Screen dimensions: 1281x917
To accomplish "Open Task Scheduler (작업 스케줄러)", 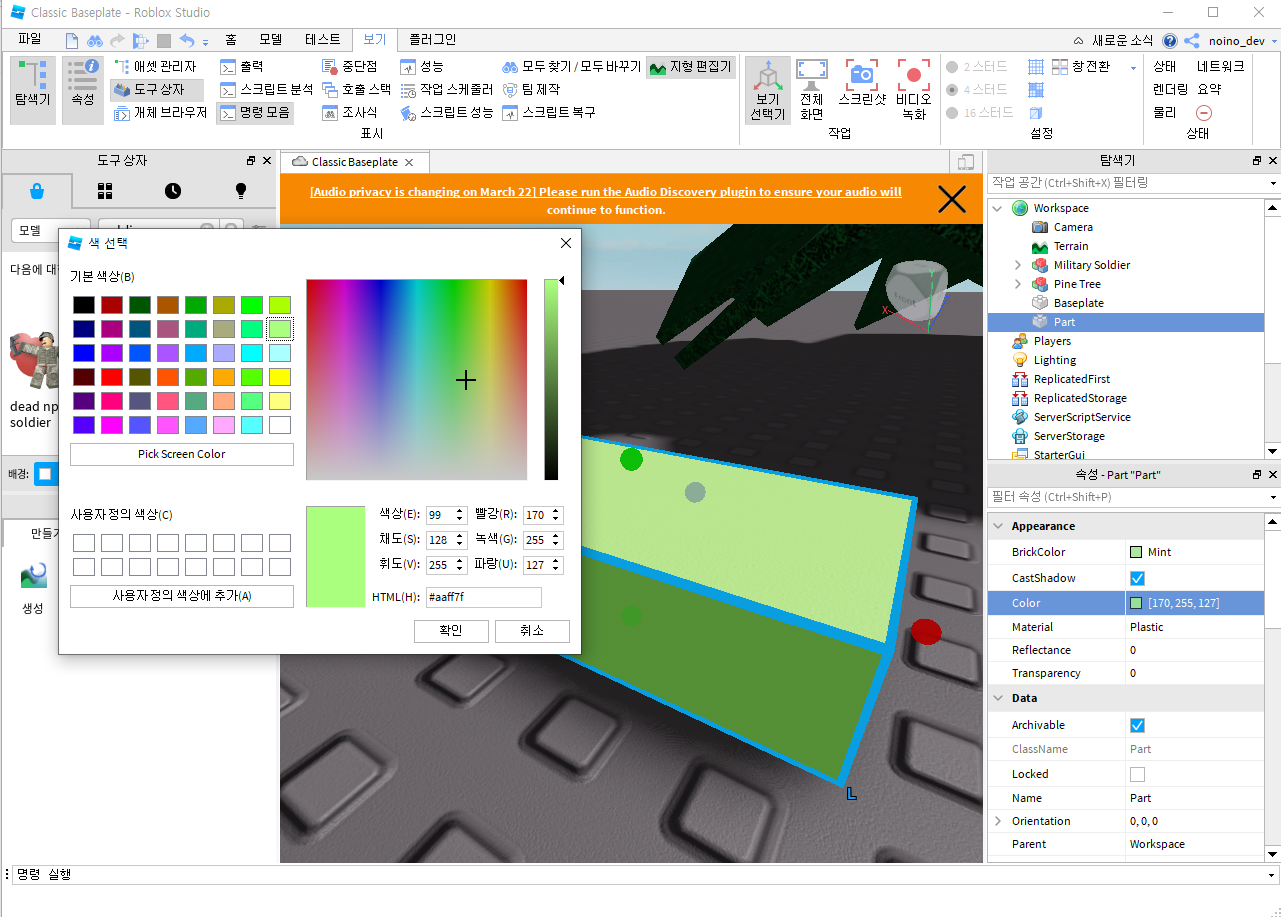I will point(446,89).
